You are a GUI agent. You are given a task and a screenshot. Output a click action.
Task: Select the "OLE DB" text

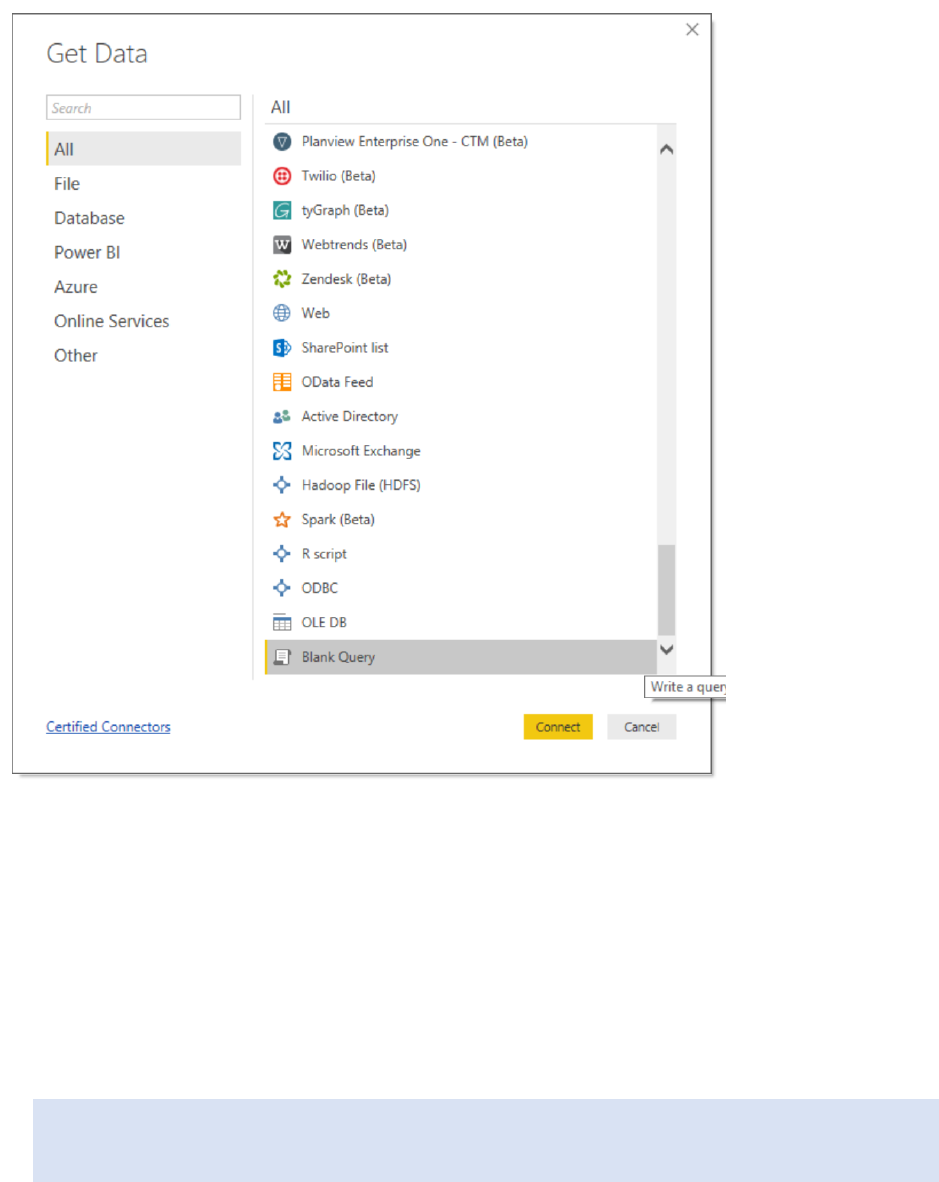click(x=324, y=623)
